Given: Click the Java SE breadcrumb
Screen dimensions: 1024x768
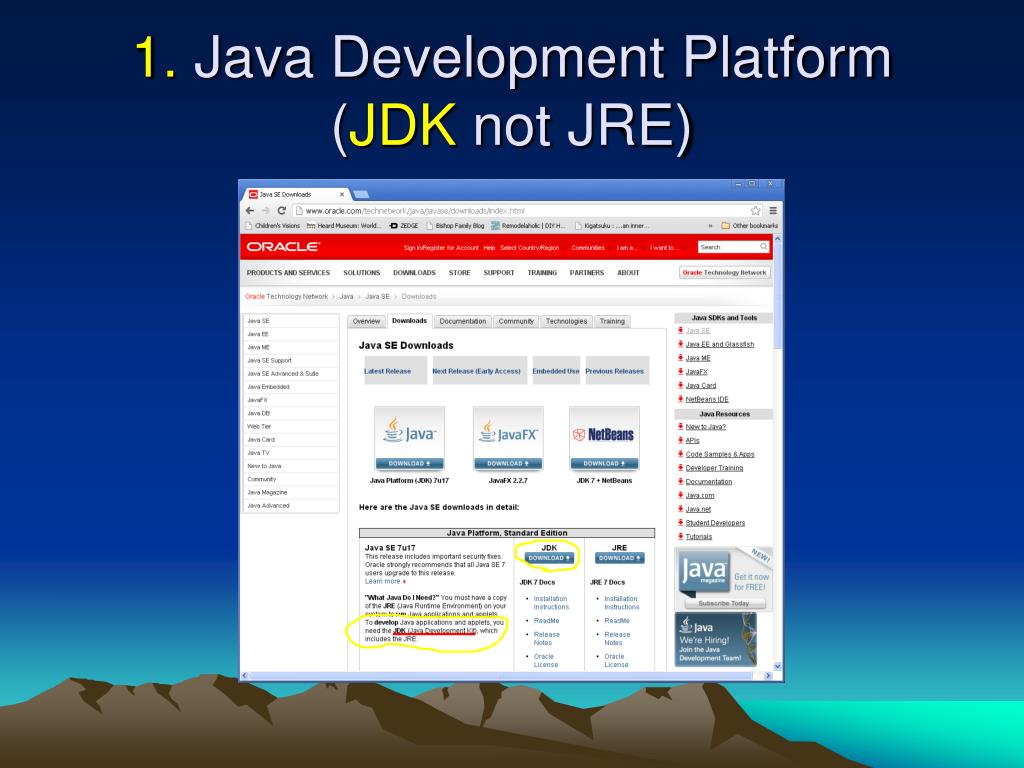Looking at the screenshot, I should [x=377, y=296].
